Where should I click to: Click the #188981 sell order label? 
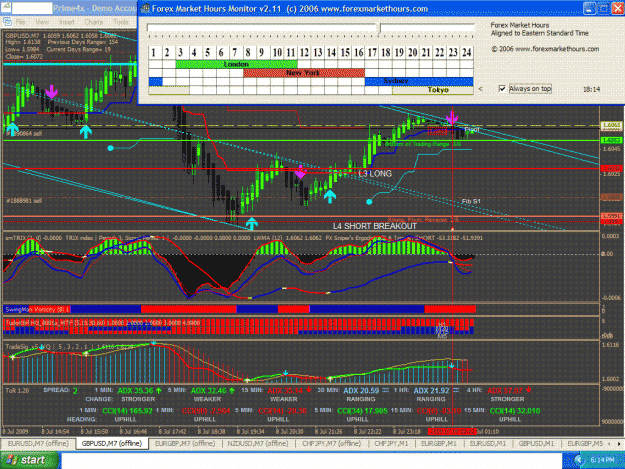pyautogui.click(x=24, y=200)
